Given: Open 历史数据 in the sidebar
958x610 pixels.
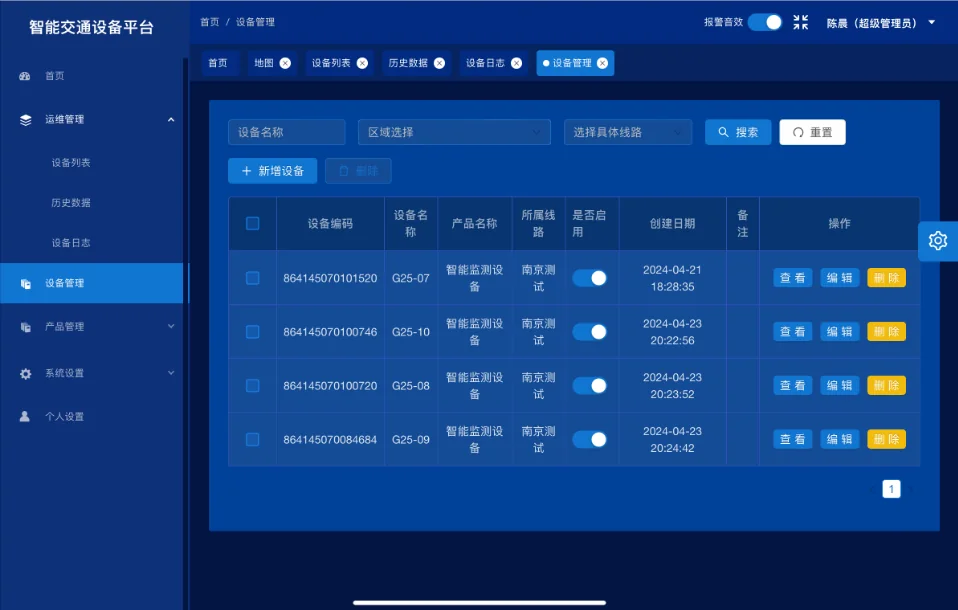Looking at the screenshot, I should pyautogui.click(x=71, y=203).
